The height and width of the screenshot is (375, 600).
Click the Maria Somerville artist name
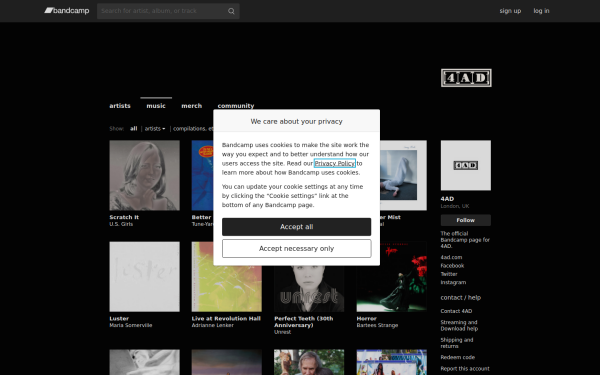(131, 325)
